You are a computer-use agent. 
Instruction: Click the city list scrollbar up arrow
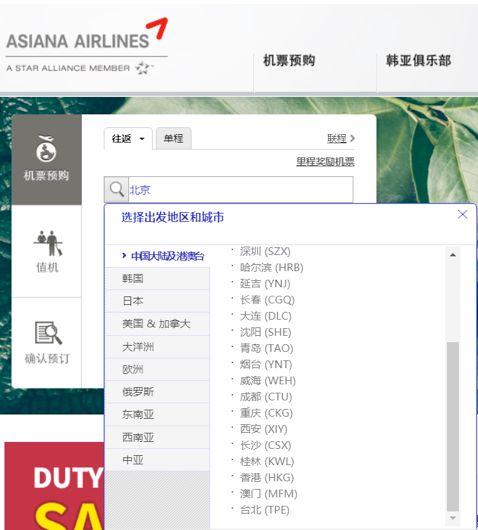tap(453, 255)
